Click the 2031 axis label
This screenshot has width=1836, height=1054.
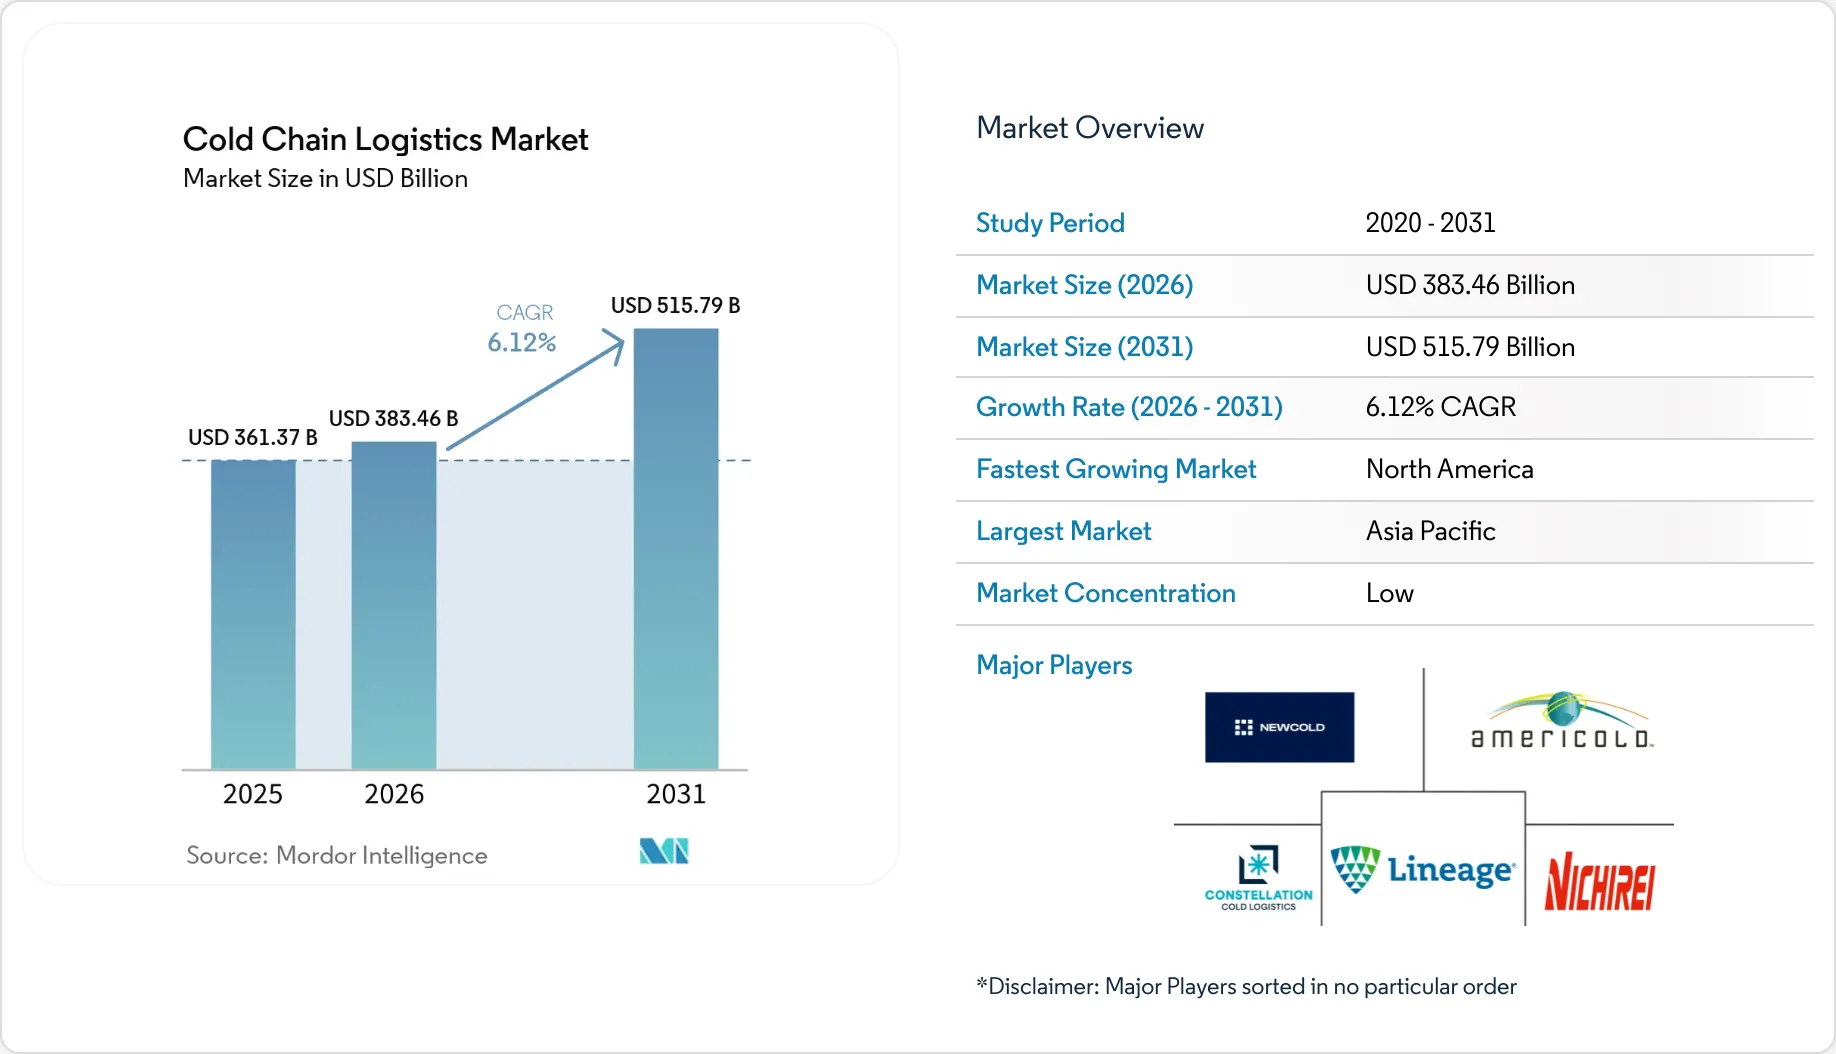click(x=676, y=794)
